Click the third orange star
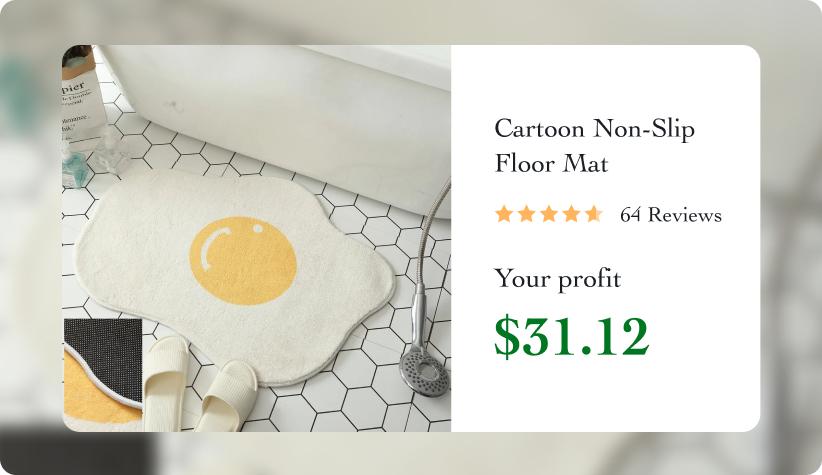The width and height of the screenshot is (822, 475). pyautogui.click(x=549, y=214)
